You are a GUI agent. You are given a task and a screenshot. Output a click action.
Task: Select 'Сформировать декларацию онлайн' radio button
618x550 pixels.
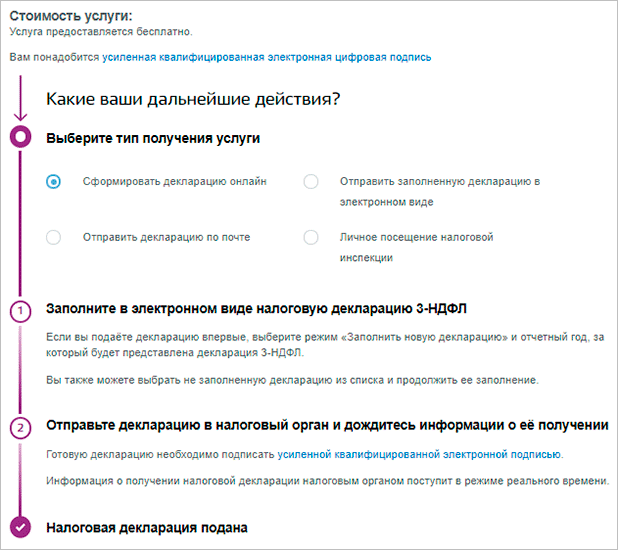point(54,181)
